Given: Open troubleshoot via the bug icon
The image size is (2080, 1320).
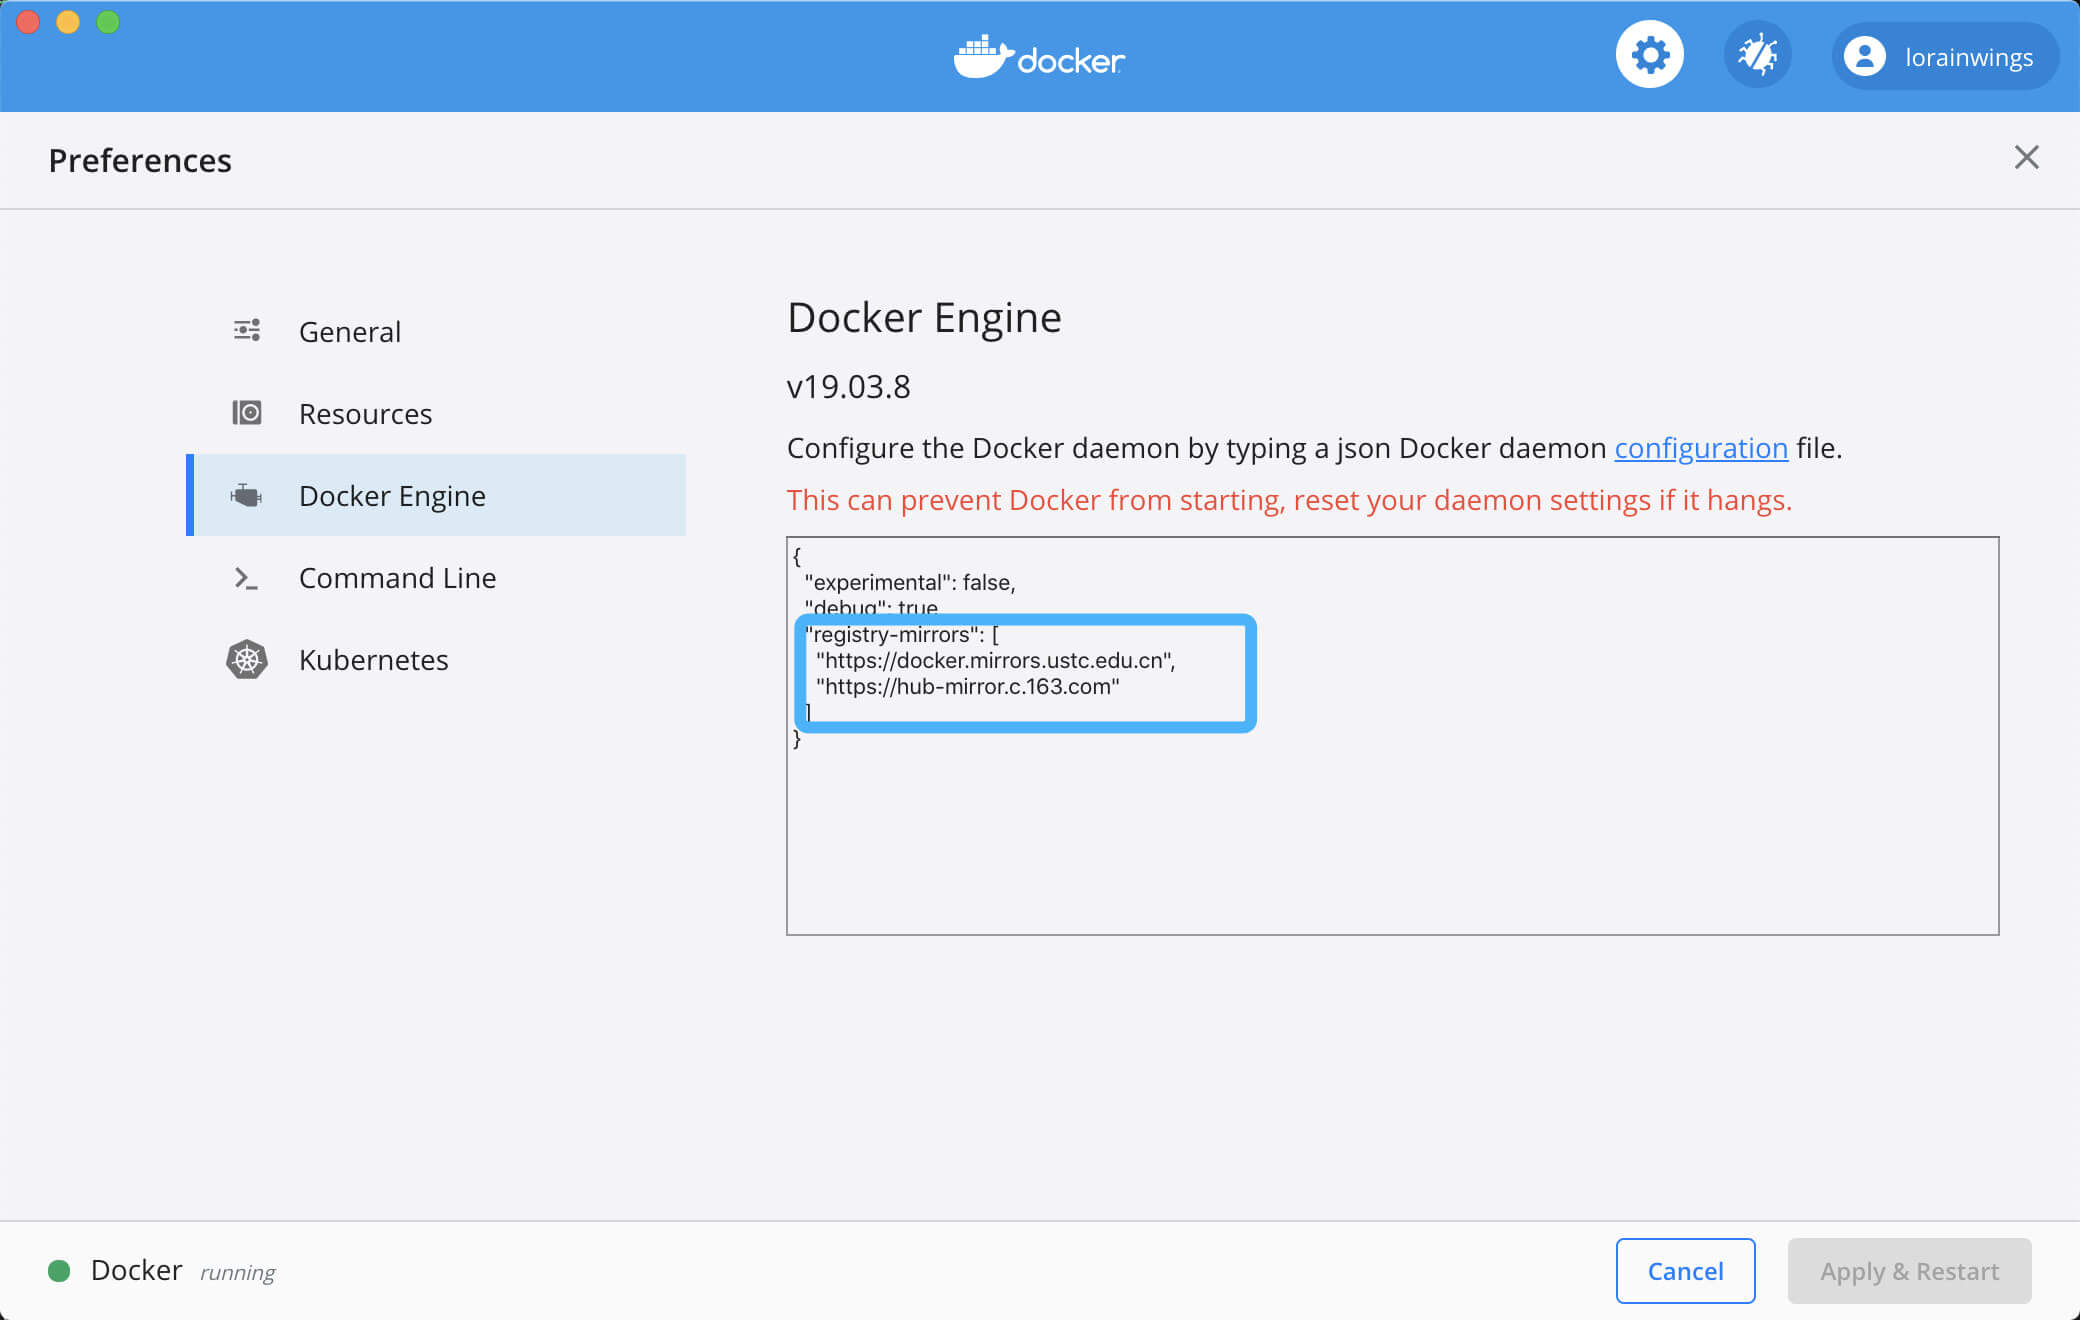Looking at the screenshot, I should (1757, 55).
